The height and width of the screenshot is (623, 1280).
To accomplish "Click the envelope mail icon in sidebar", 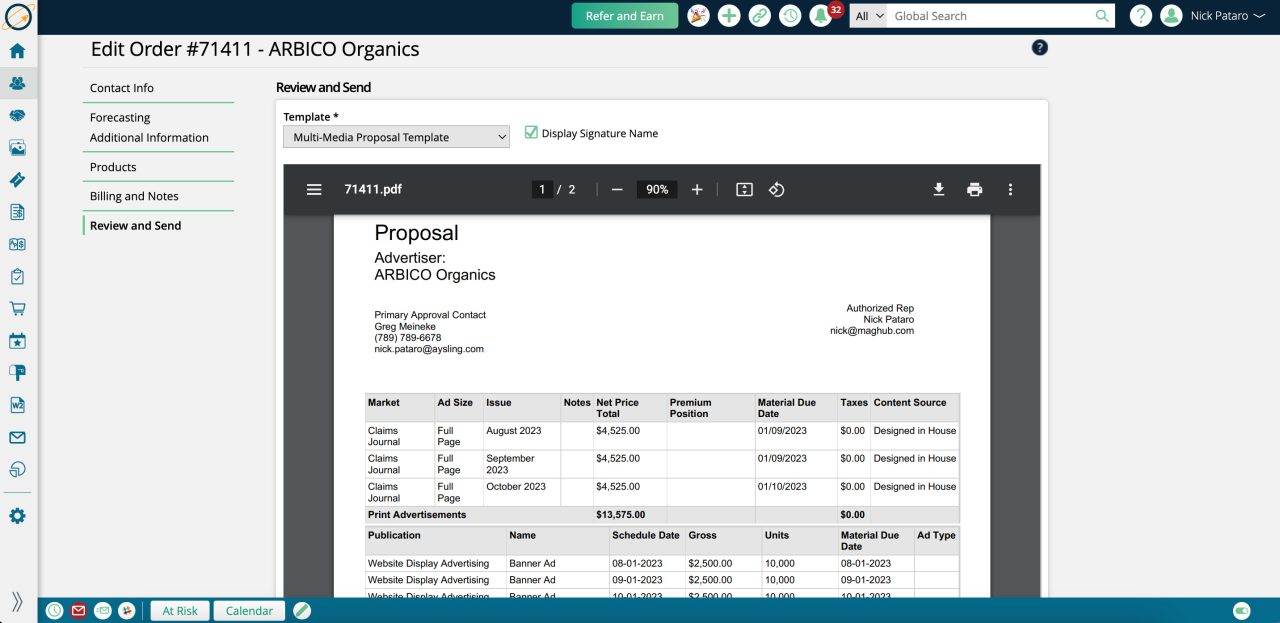I will [16, 436].
